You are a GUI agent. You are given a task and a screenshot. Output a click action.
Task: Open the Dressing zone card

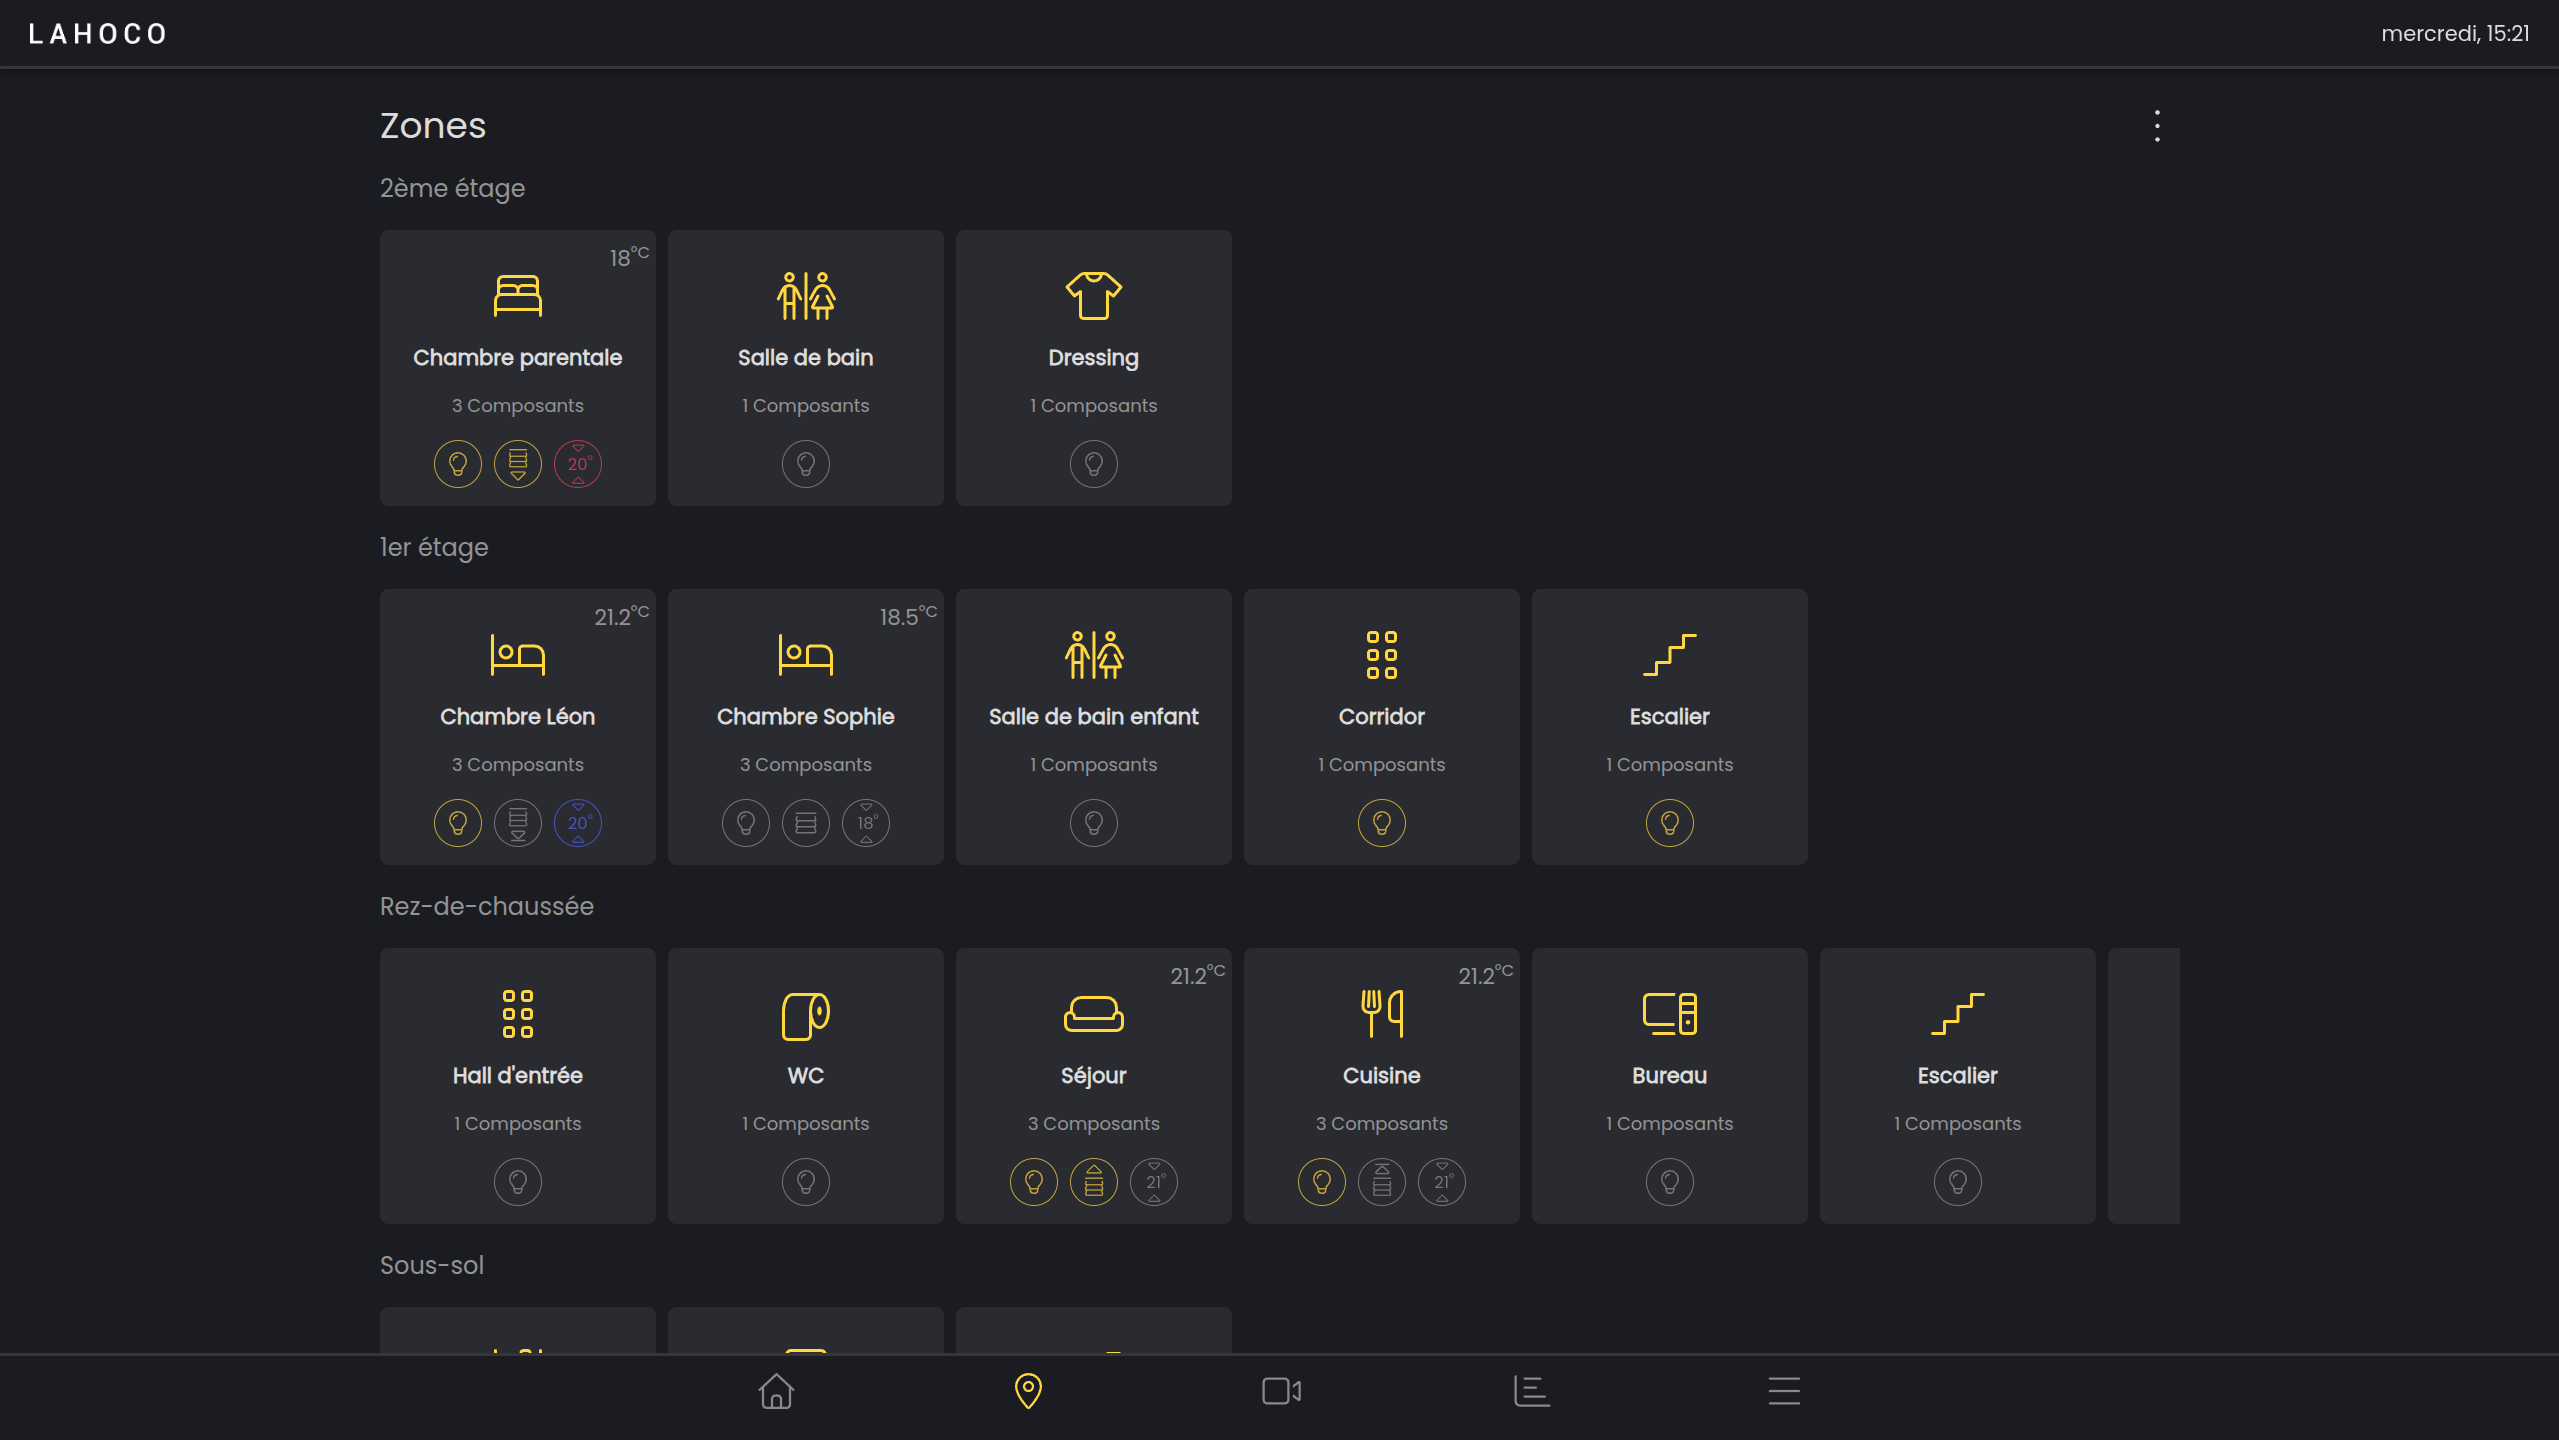(1093, 357)
